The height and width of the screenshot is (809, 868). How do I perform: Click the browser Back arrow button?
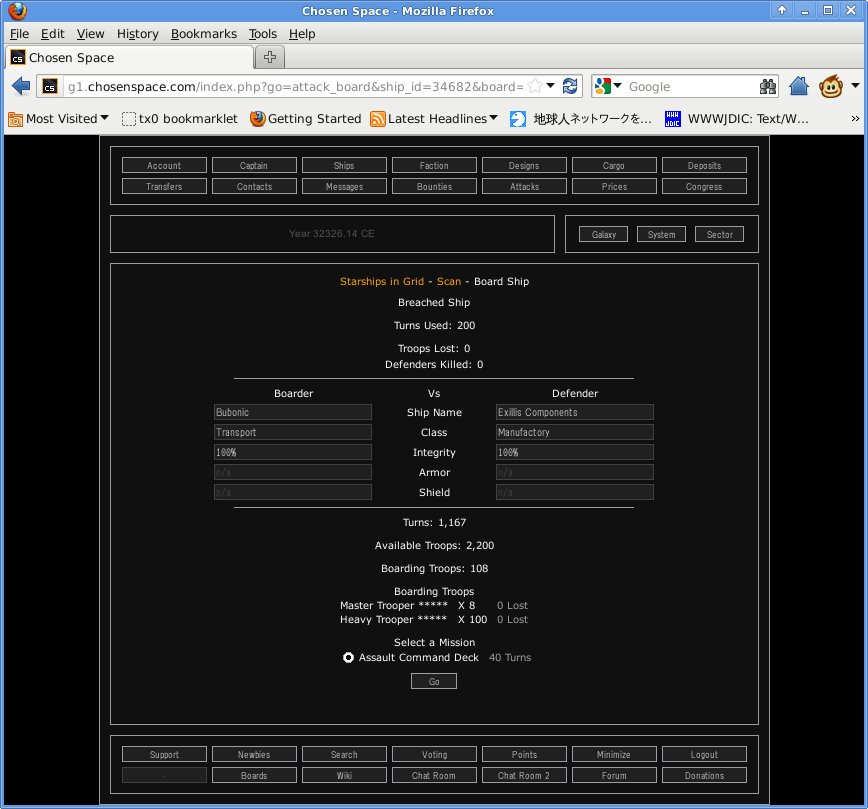point(21,87)
